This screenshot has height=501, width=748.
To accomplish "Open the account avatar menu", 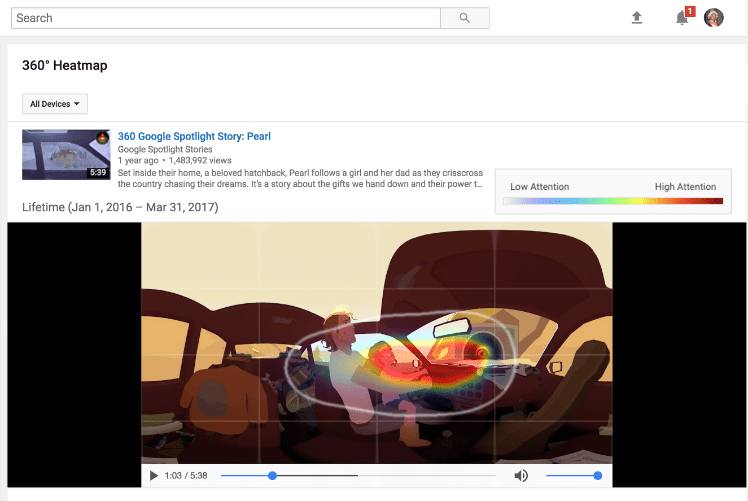I will 714,18.
